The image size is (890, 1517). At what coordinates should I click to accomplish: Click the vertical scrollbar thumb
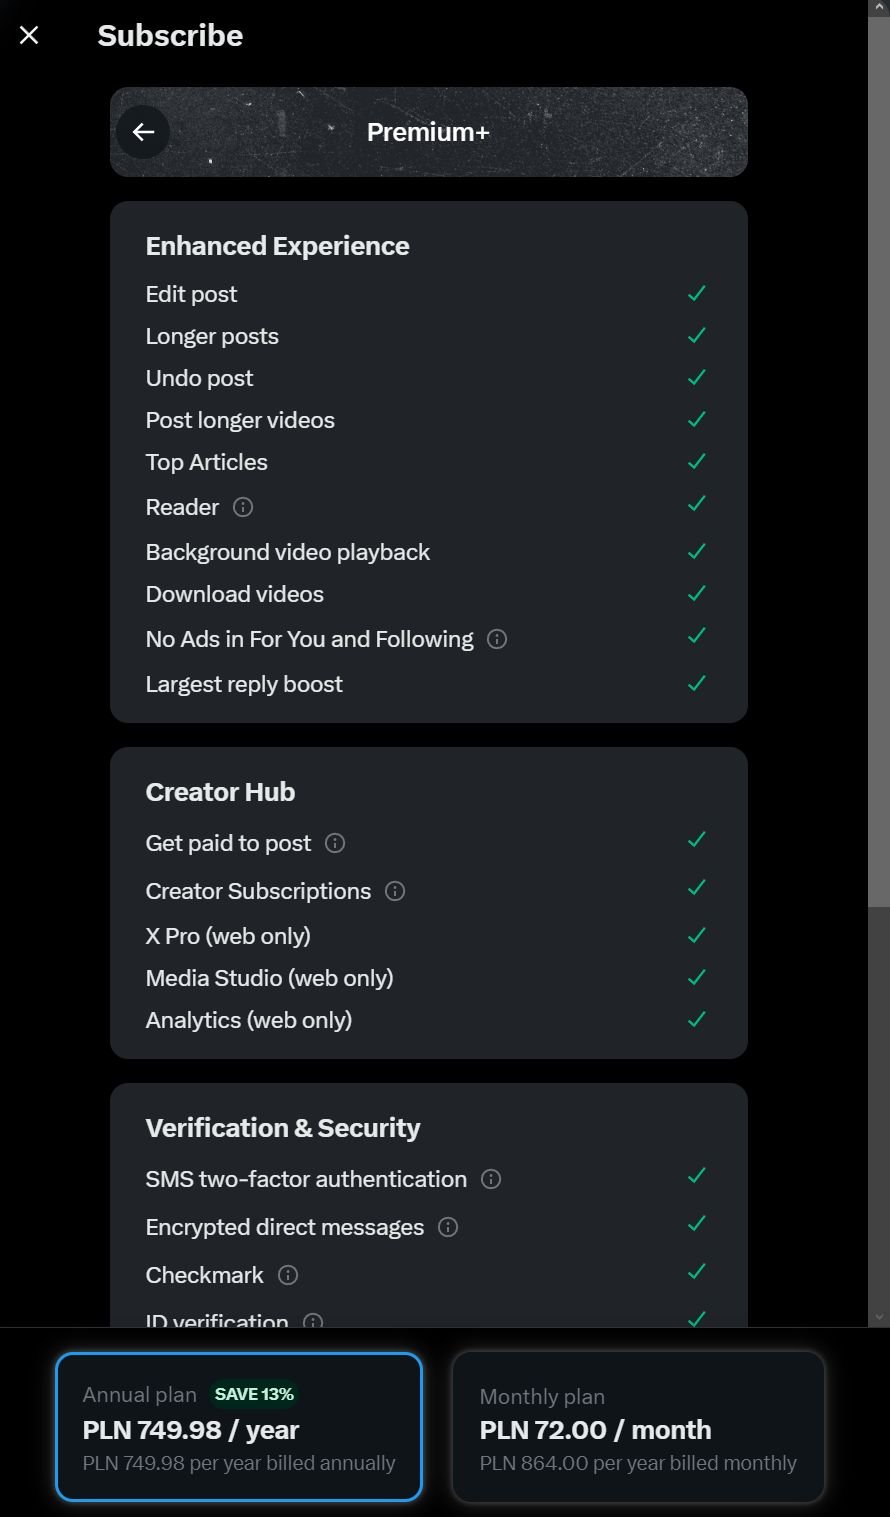(x=879, y=460)
